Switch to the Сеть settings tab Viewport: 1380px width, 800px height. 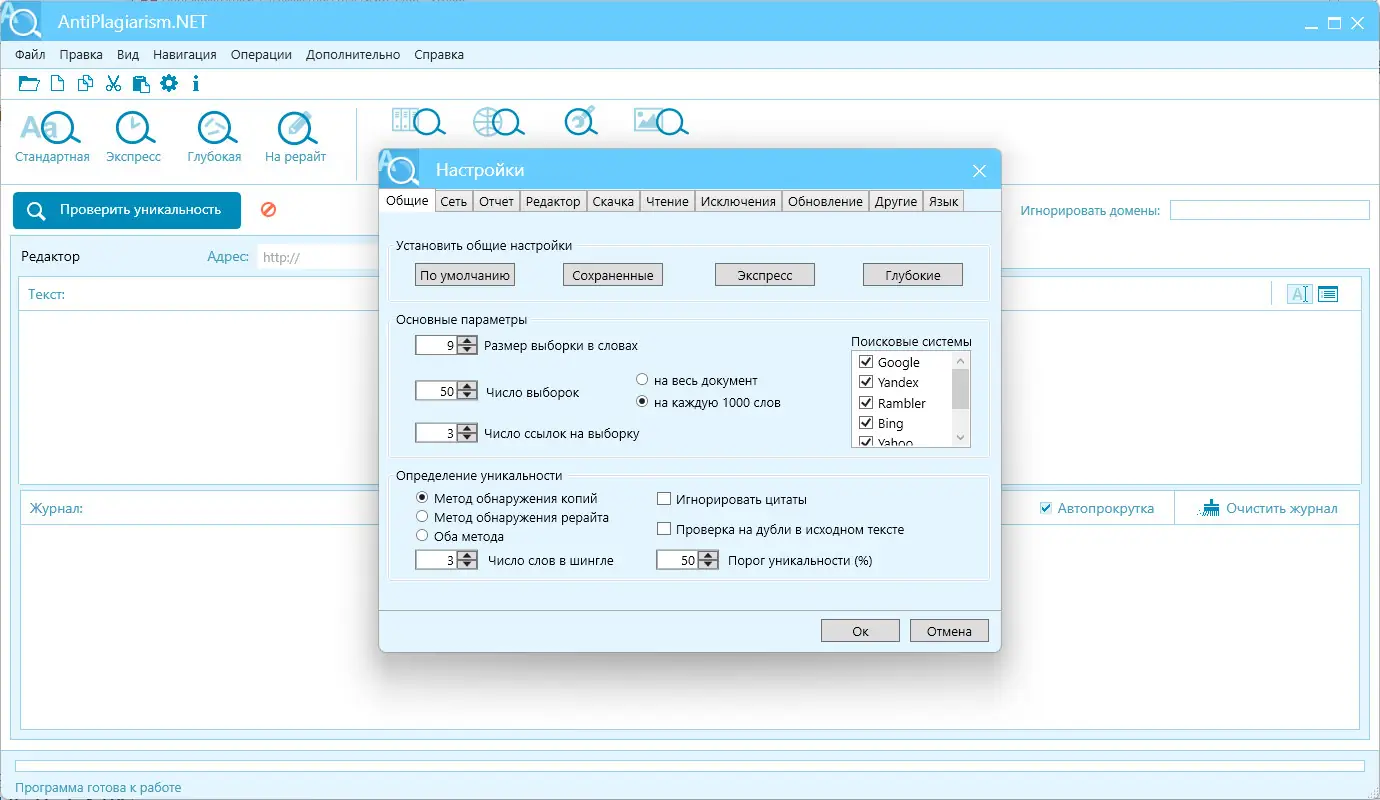click(x=453, y=201)
